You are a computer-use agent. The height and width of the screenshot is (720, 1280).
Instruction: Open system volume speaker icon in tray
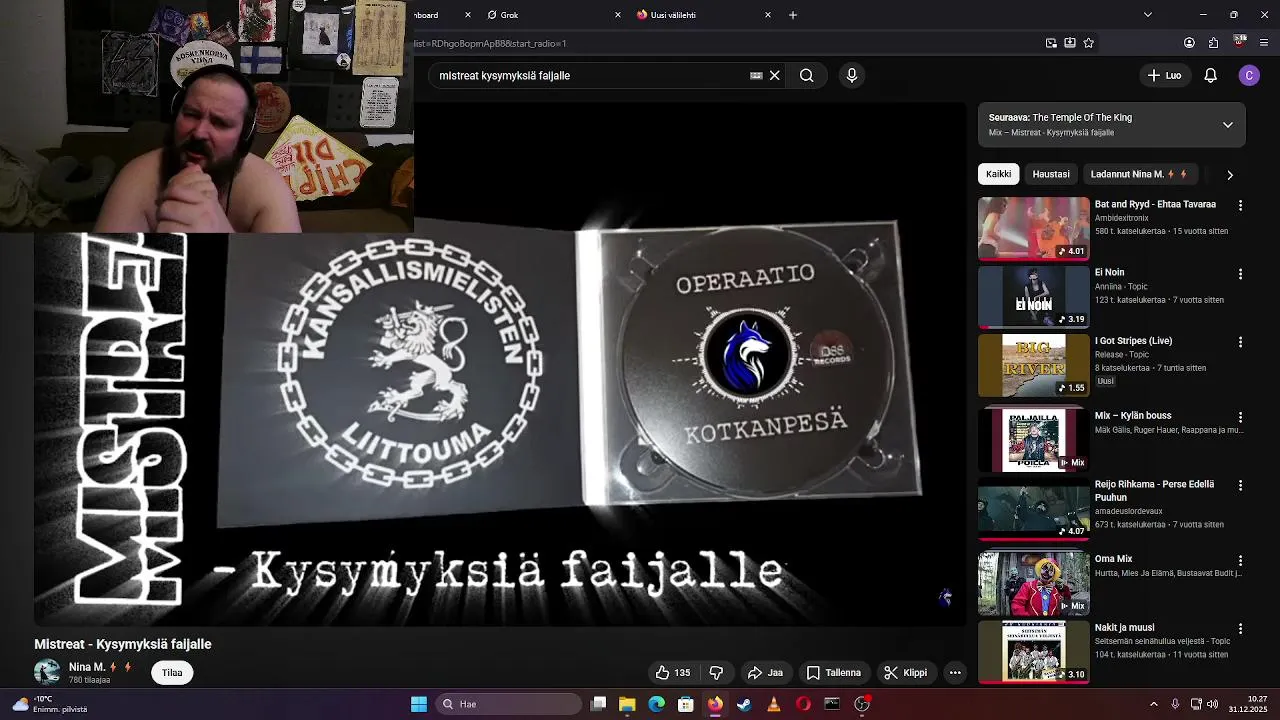click(x=1213, y=704)
